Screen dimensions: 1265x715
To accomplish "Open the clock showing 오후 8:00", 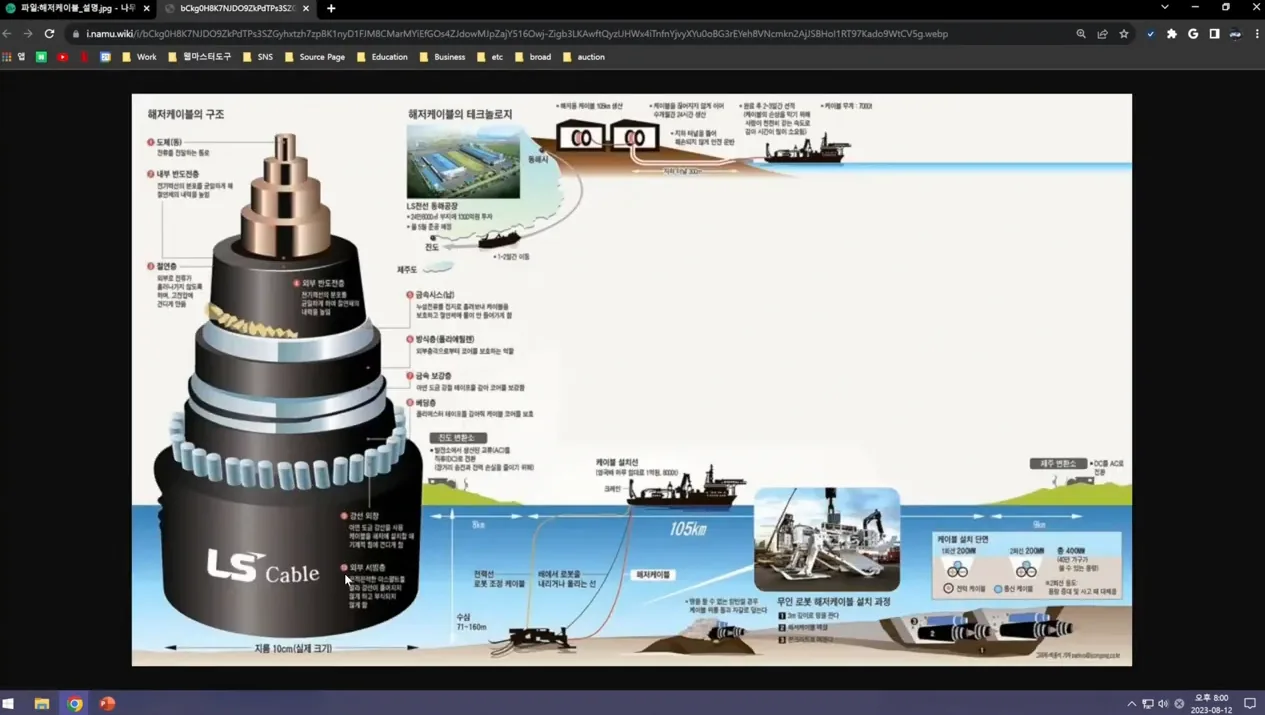I will click(x=1212, y=703).
